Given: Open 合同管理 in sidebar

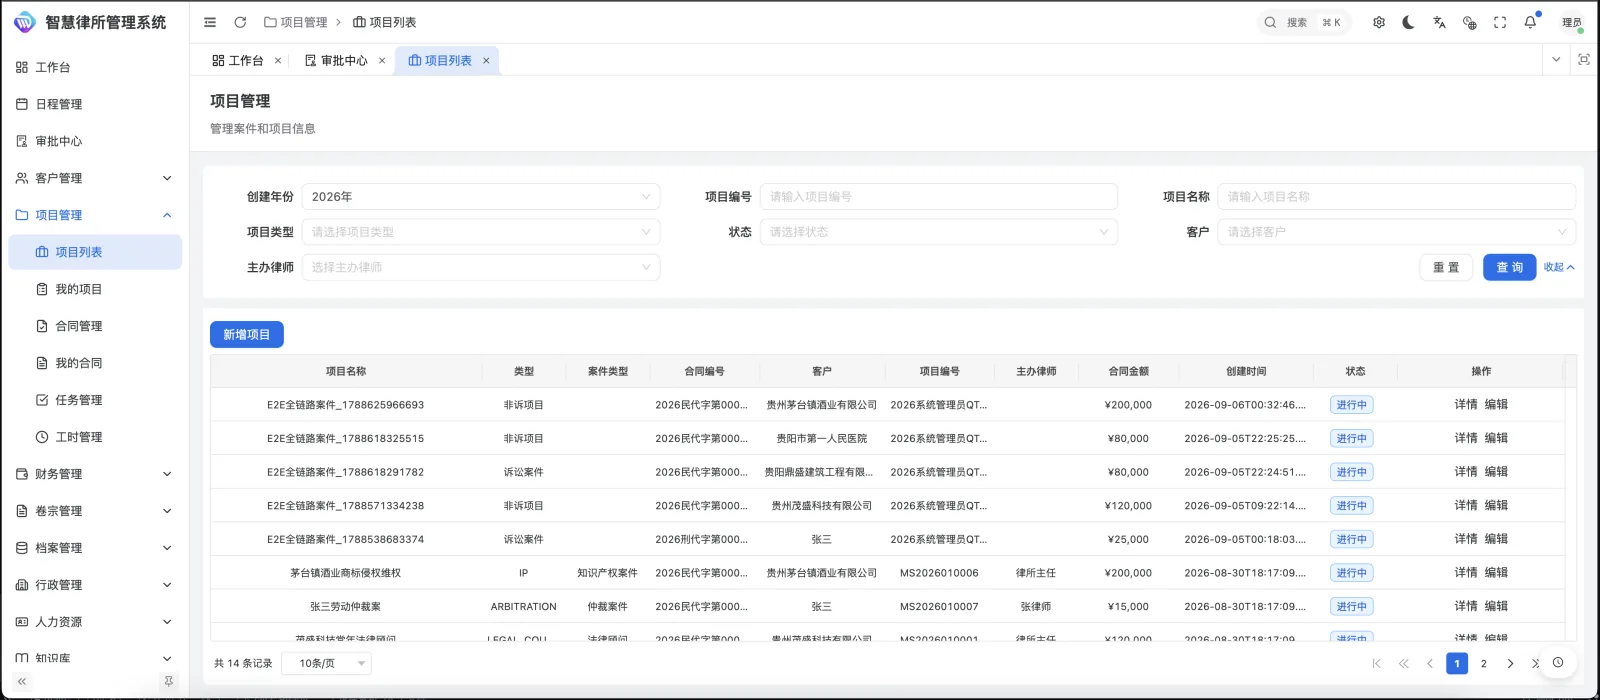Looking at the screenshot, I should pos(95,326).
